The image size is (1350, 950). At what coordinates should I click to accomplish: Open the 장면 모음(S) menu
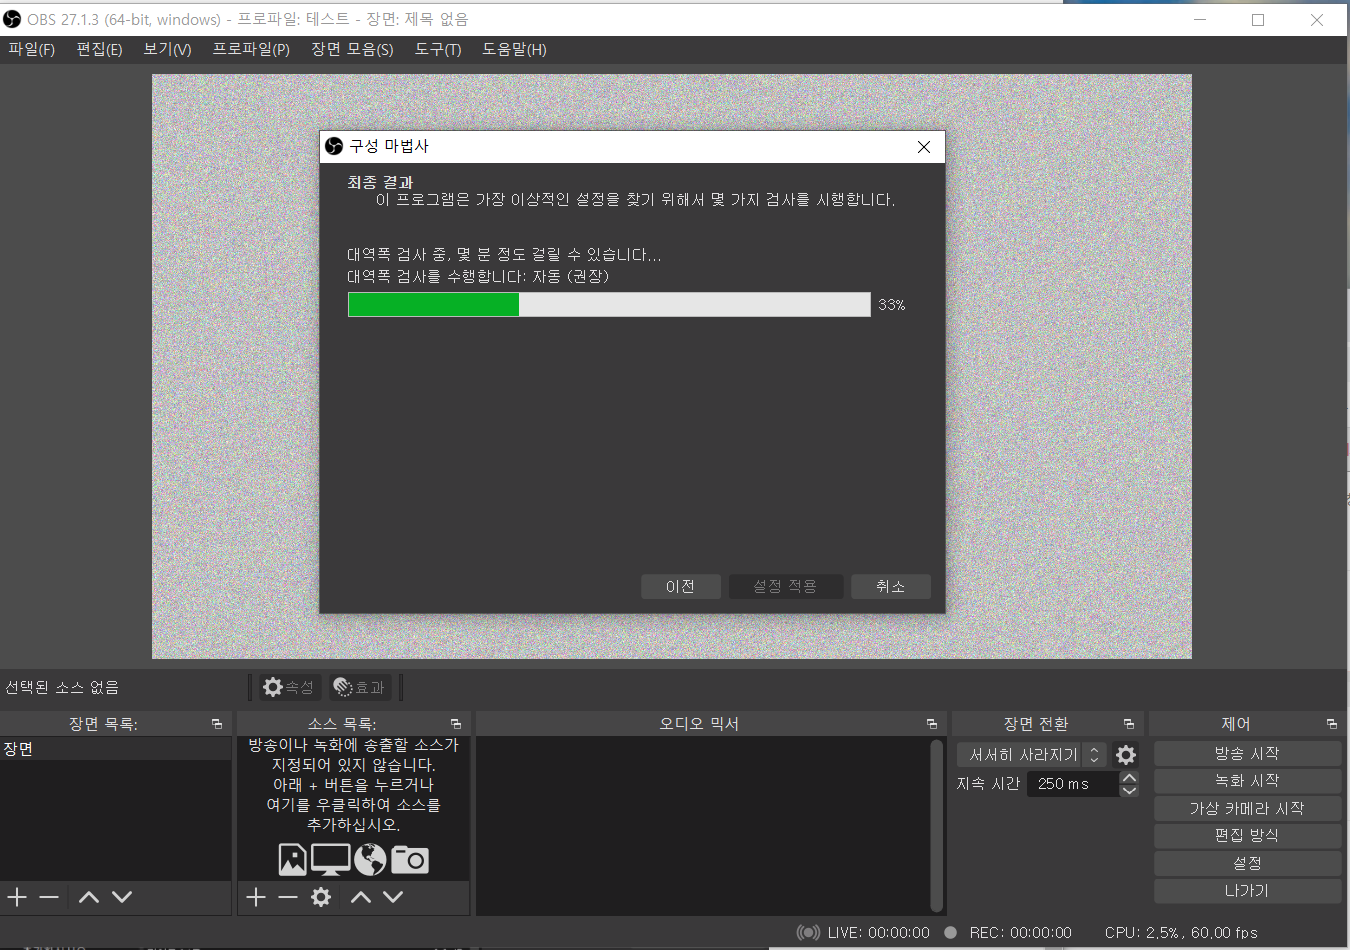(x=352, y=49)
